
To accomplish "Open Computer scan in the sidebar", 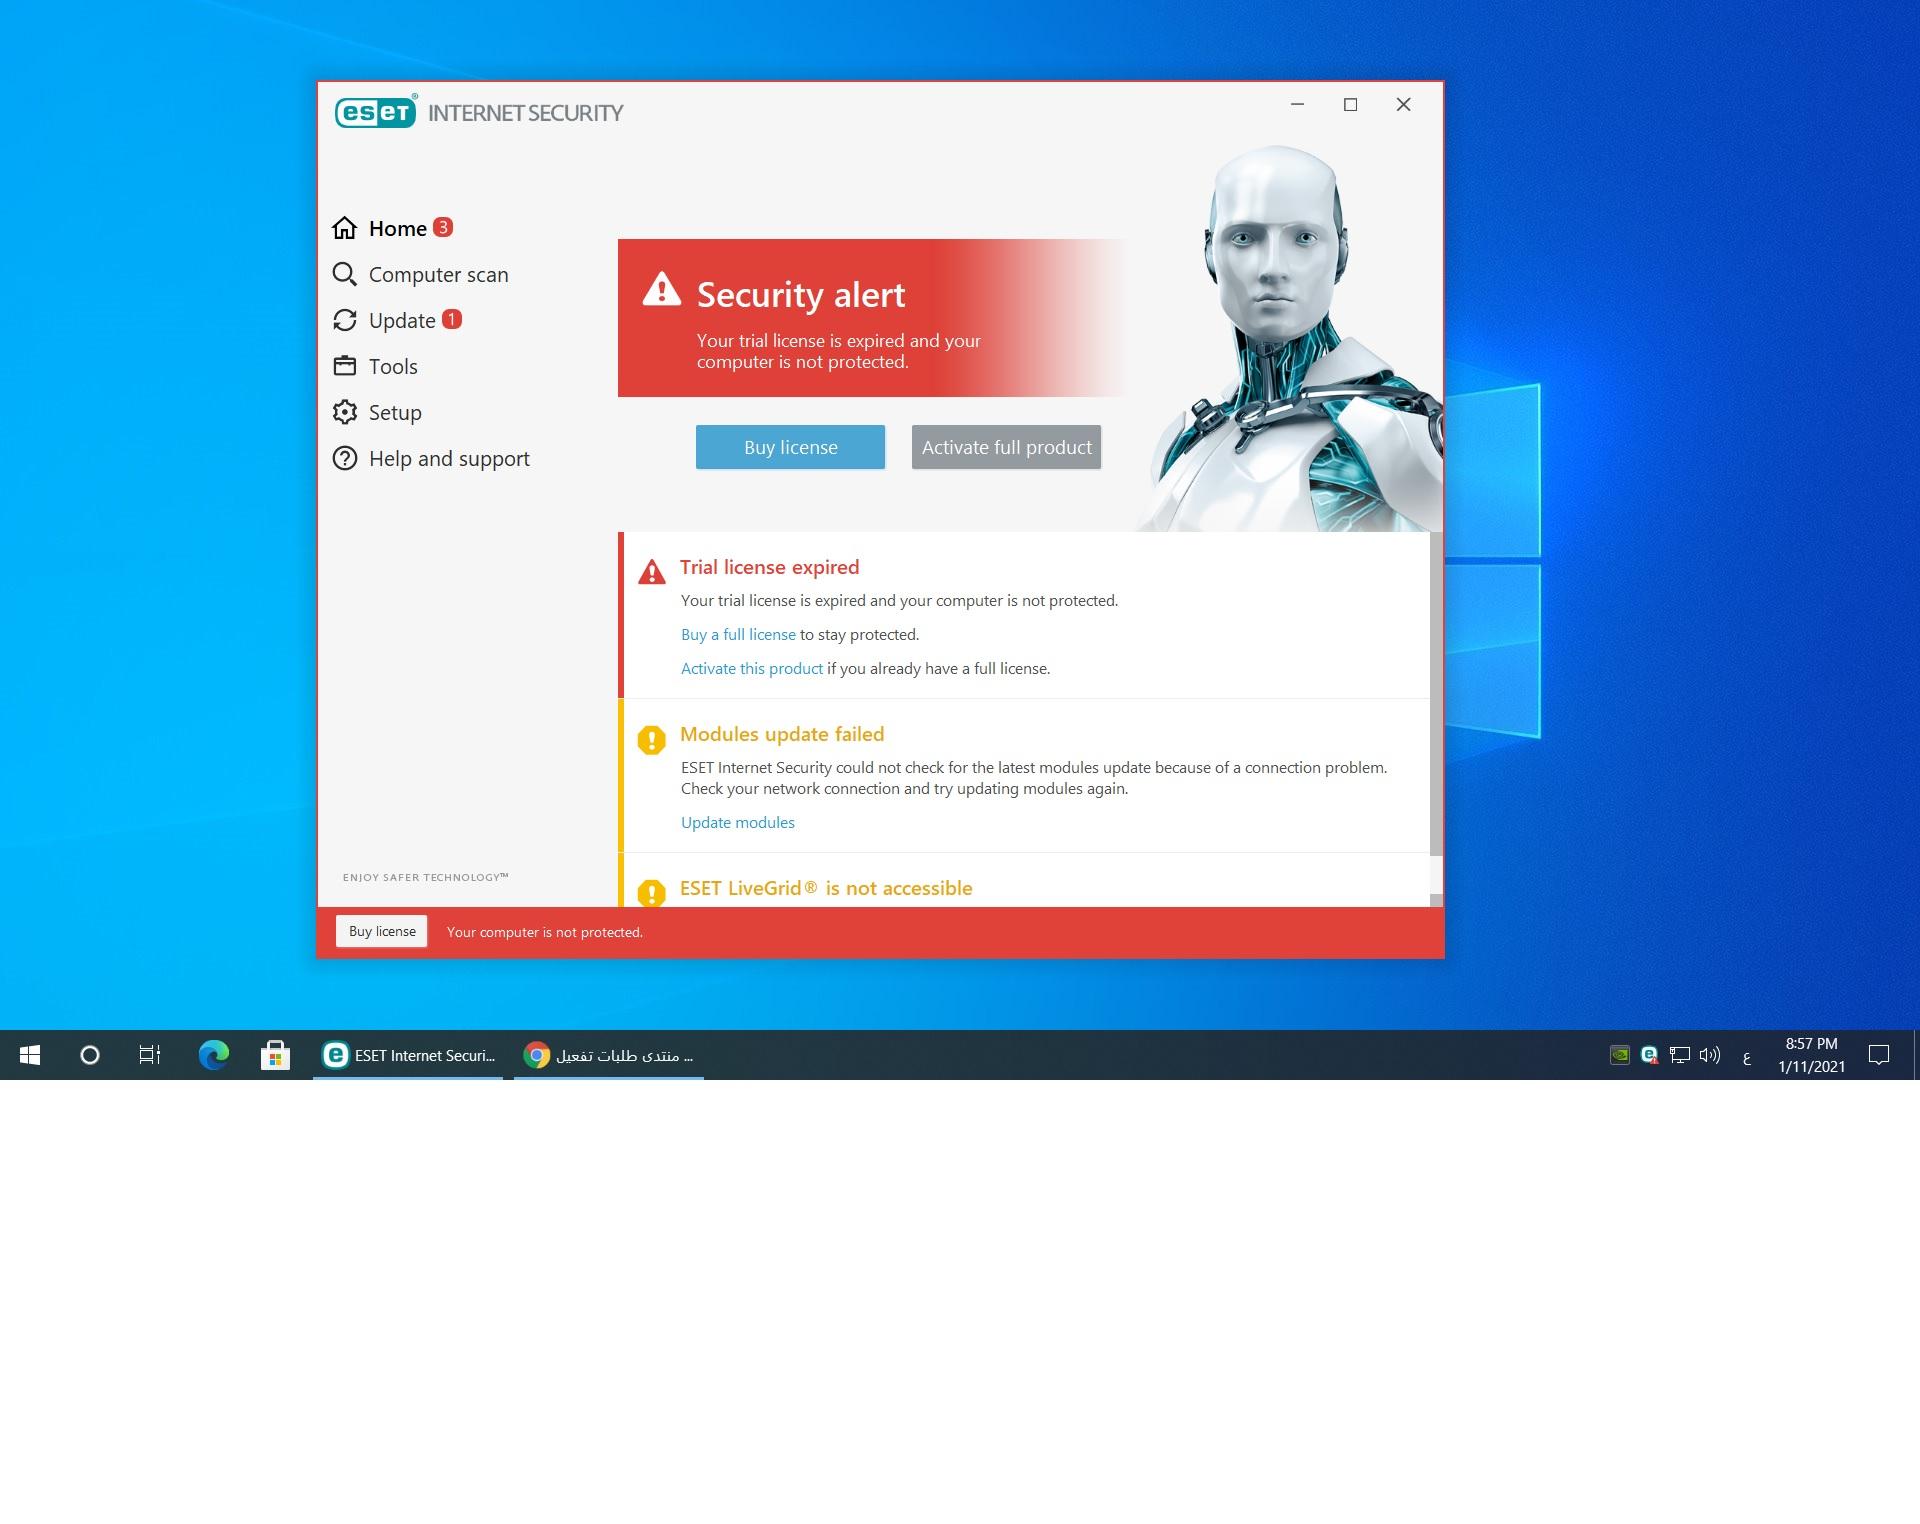I will coord(420,274).
